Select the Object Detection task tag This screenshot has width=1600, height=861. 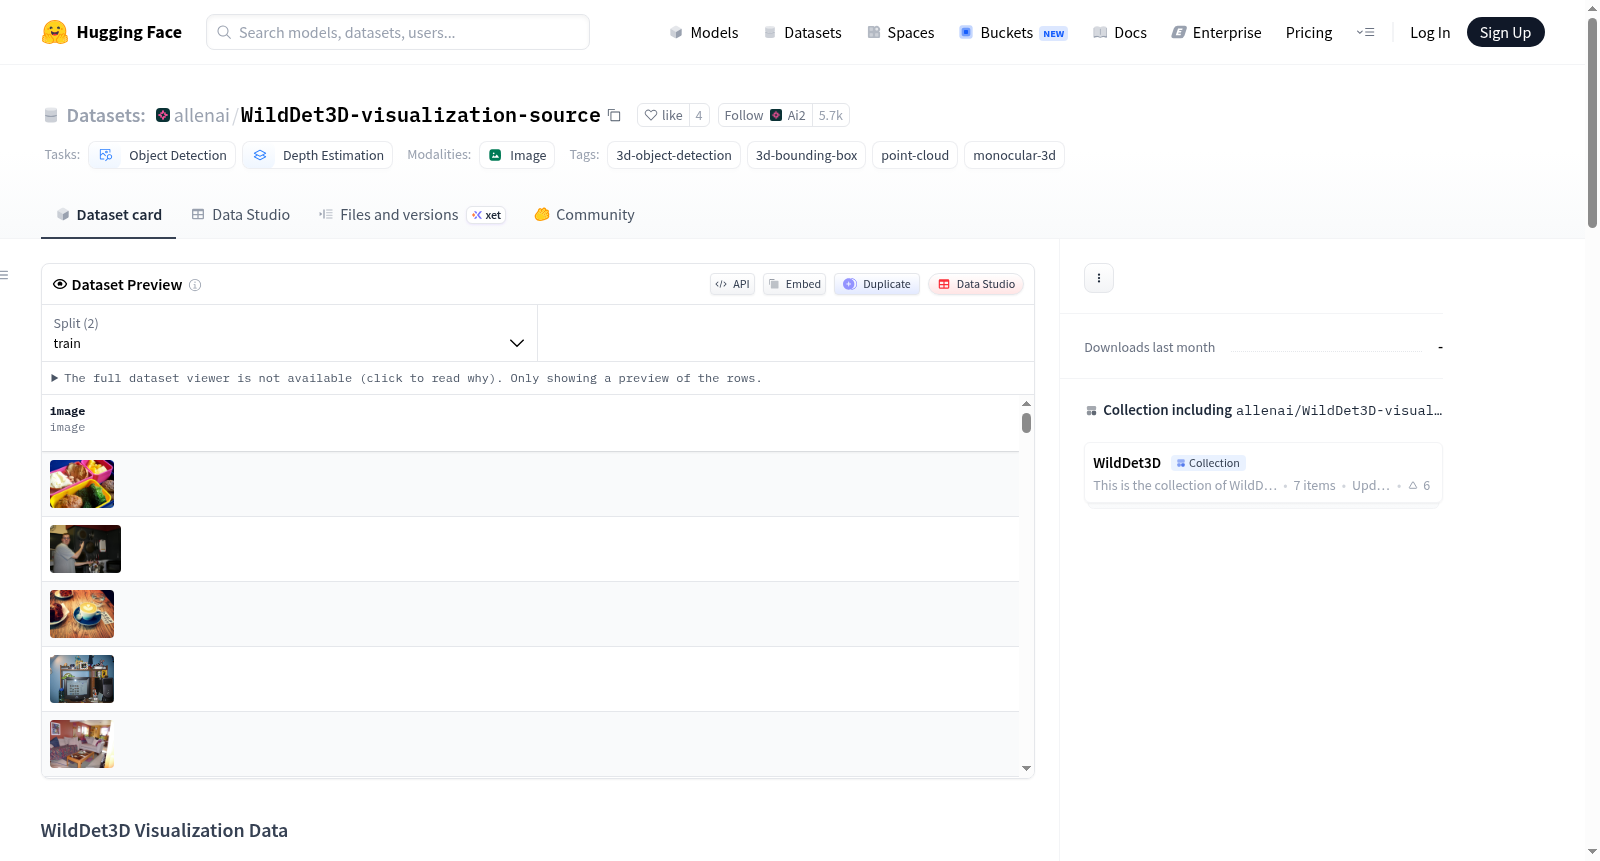coord(163,155)
